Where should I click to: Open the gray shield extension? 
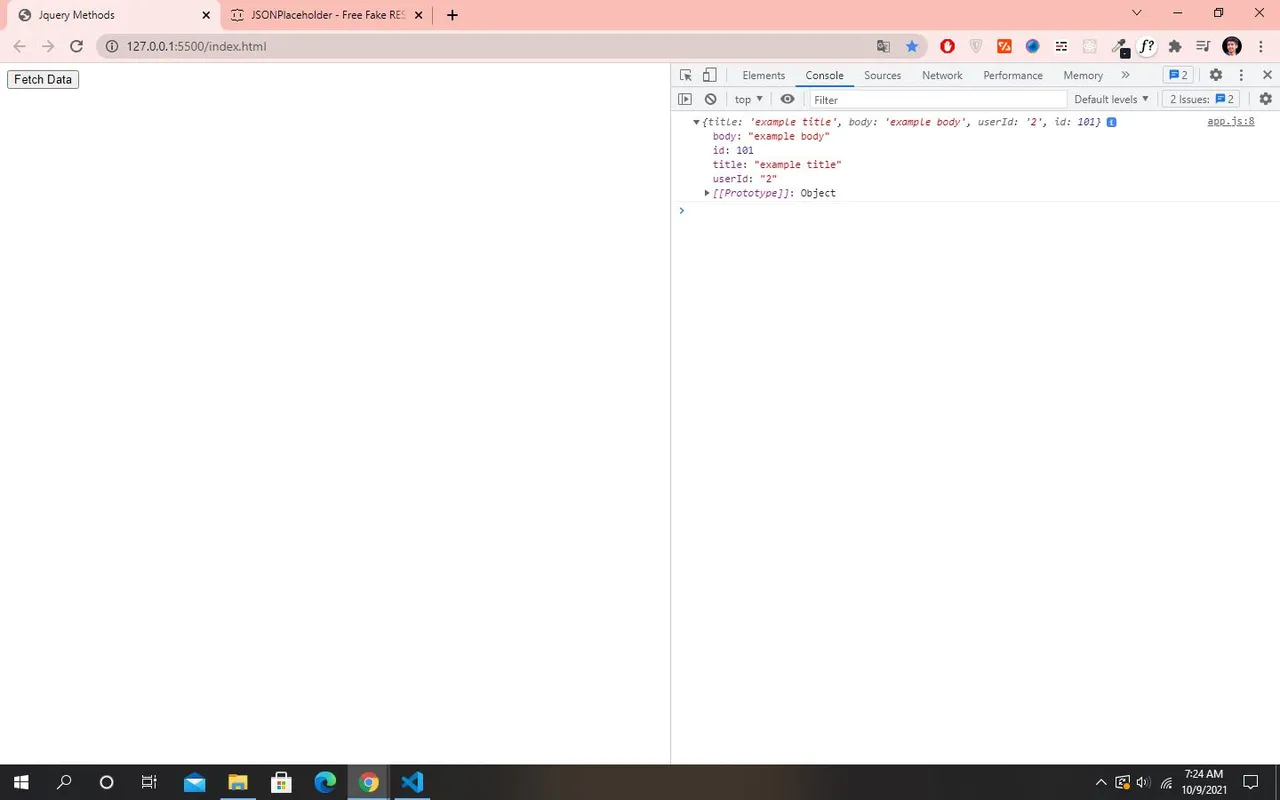tap(976, 46)
